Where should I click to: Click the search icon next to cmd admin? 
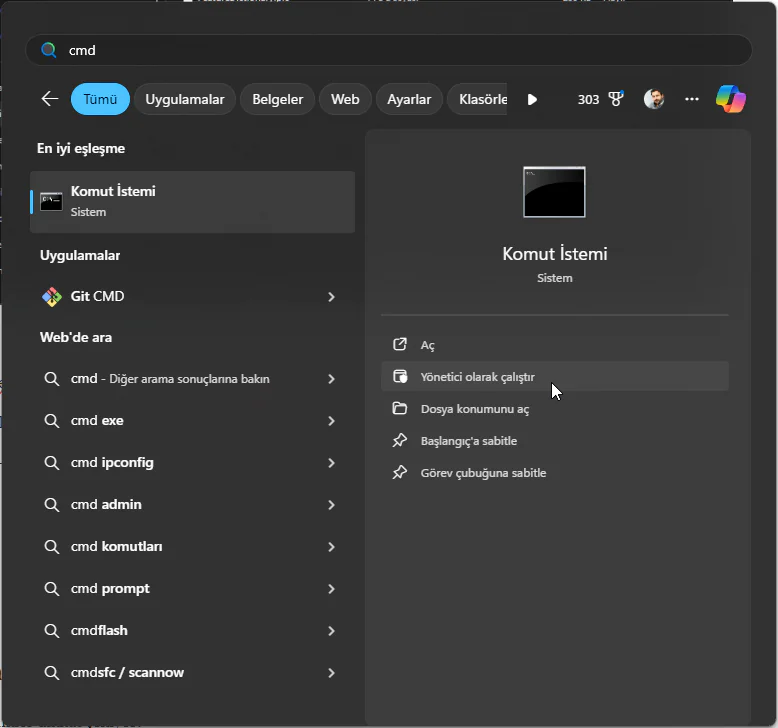click(52, 505)
